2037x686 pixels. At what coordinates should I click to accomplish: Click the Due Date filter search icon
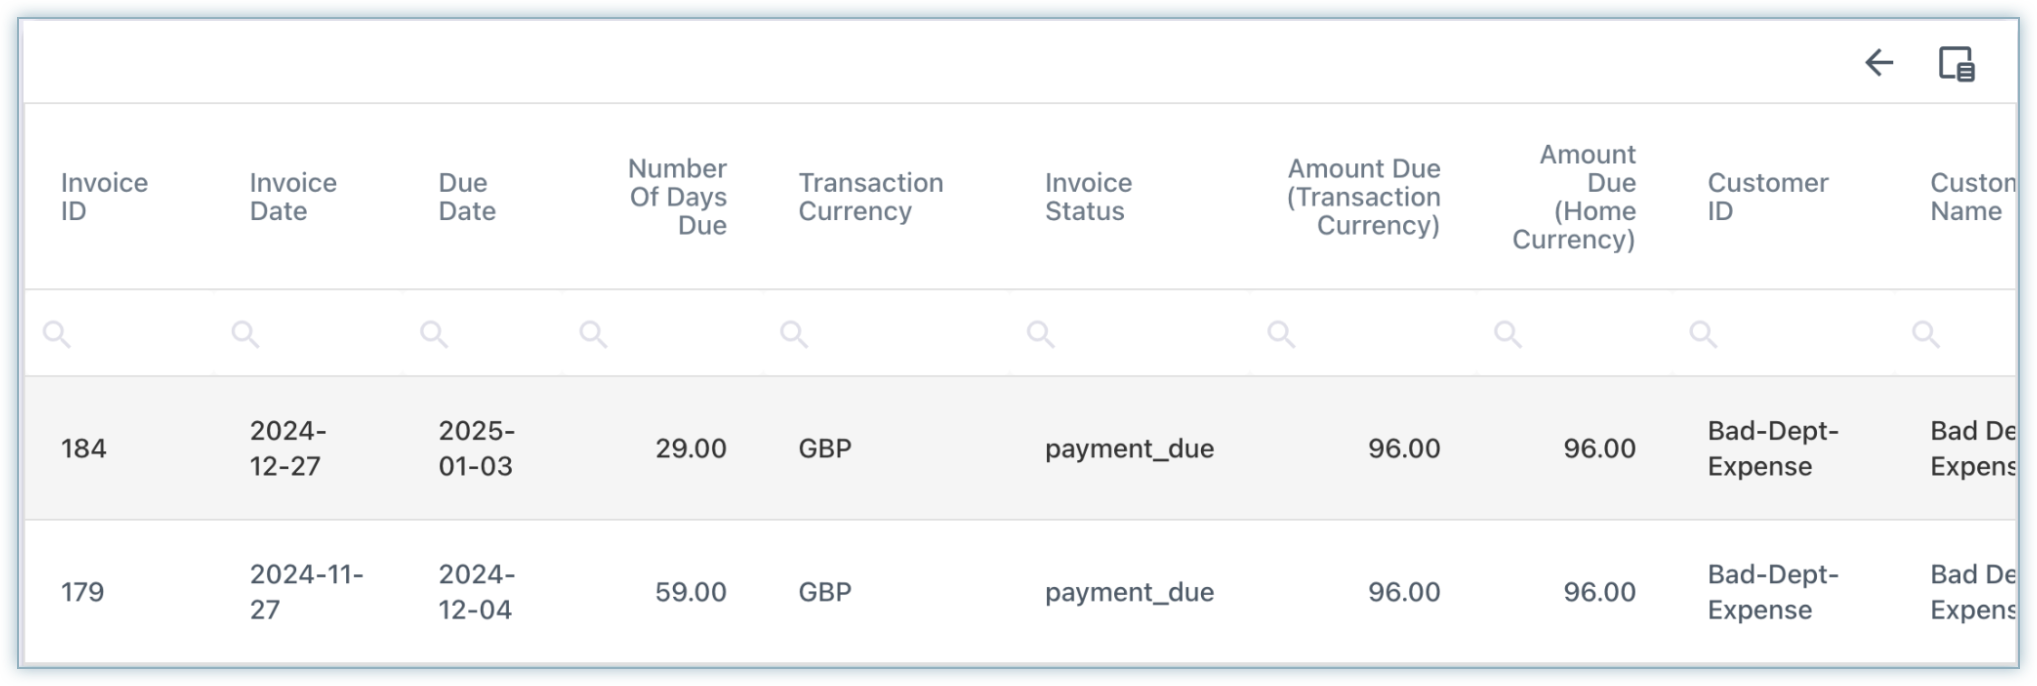click(x=433, y=334)
